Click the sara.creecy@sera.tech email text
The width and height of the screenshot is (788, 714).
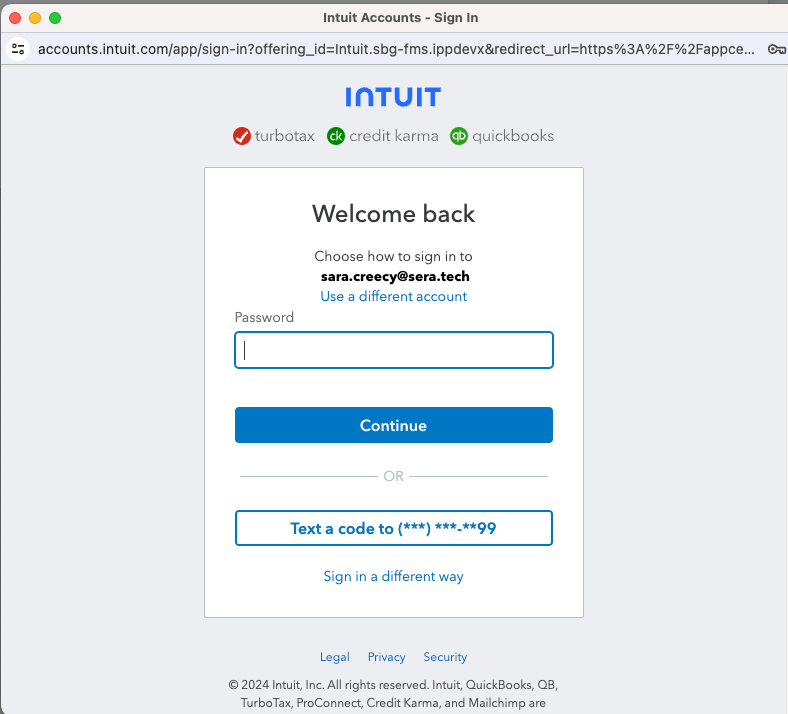[x=395, y=276]
